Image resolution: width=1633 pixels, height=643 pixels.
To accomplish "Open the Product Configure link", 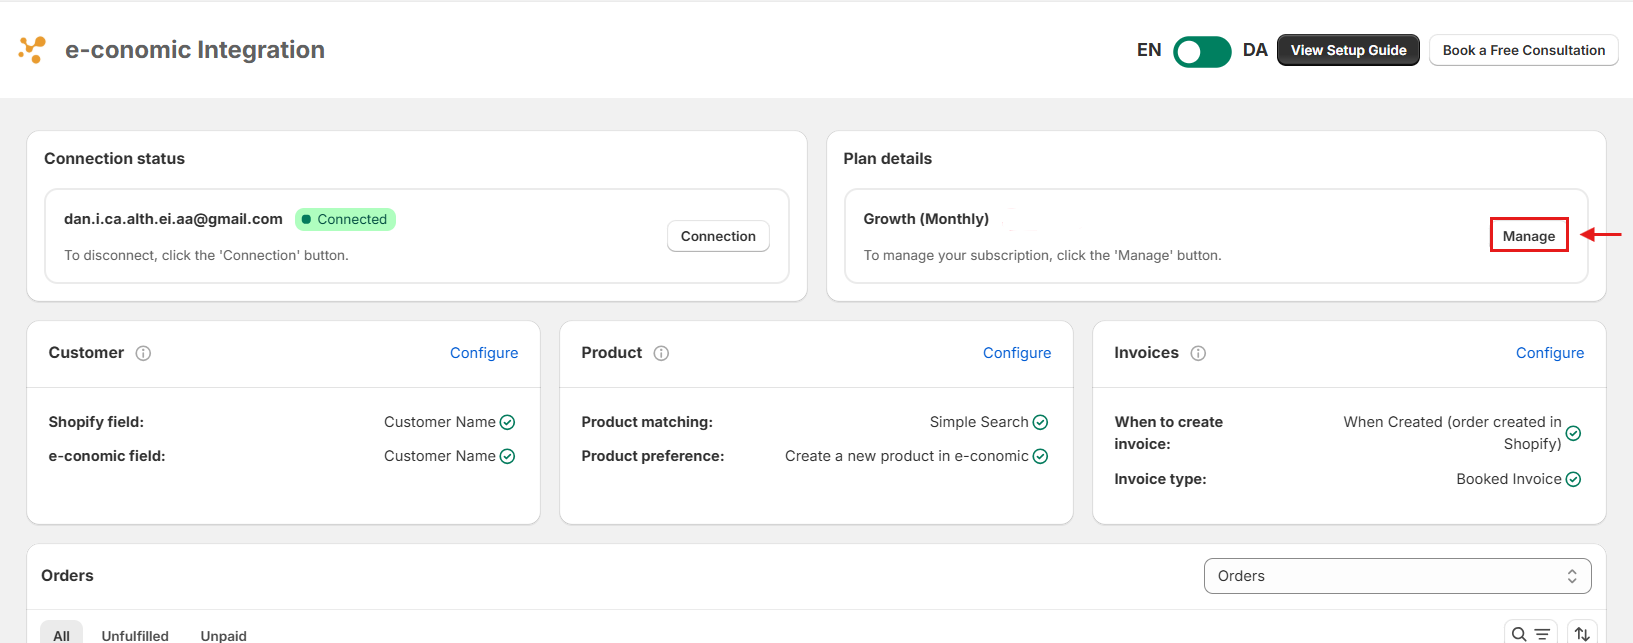I will (x=1017, y=353).
